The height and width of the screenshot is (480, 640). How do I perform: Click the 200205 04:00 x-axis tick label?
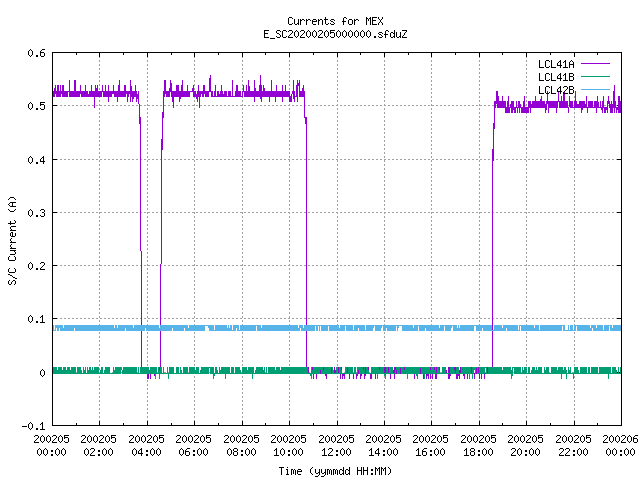(146, 445)
